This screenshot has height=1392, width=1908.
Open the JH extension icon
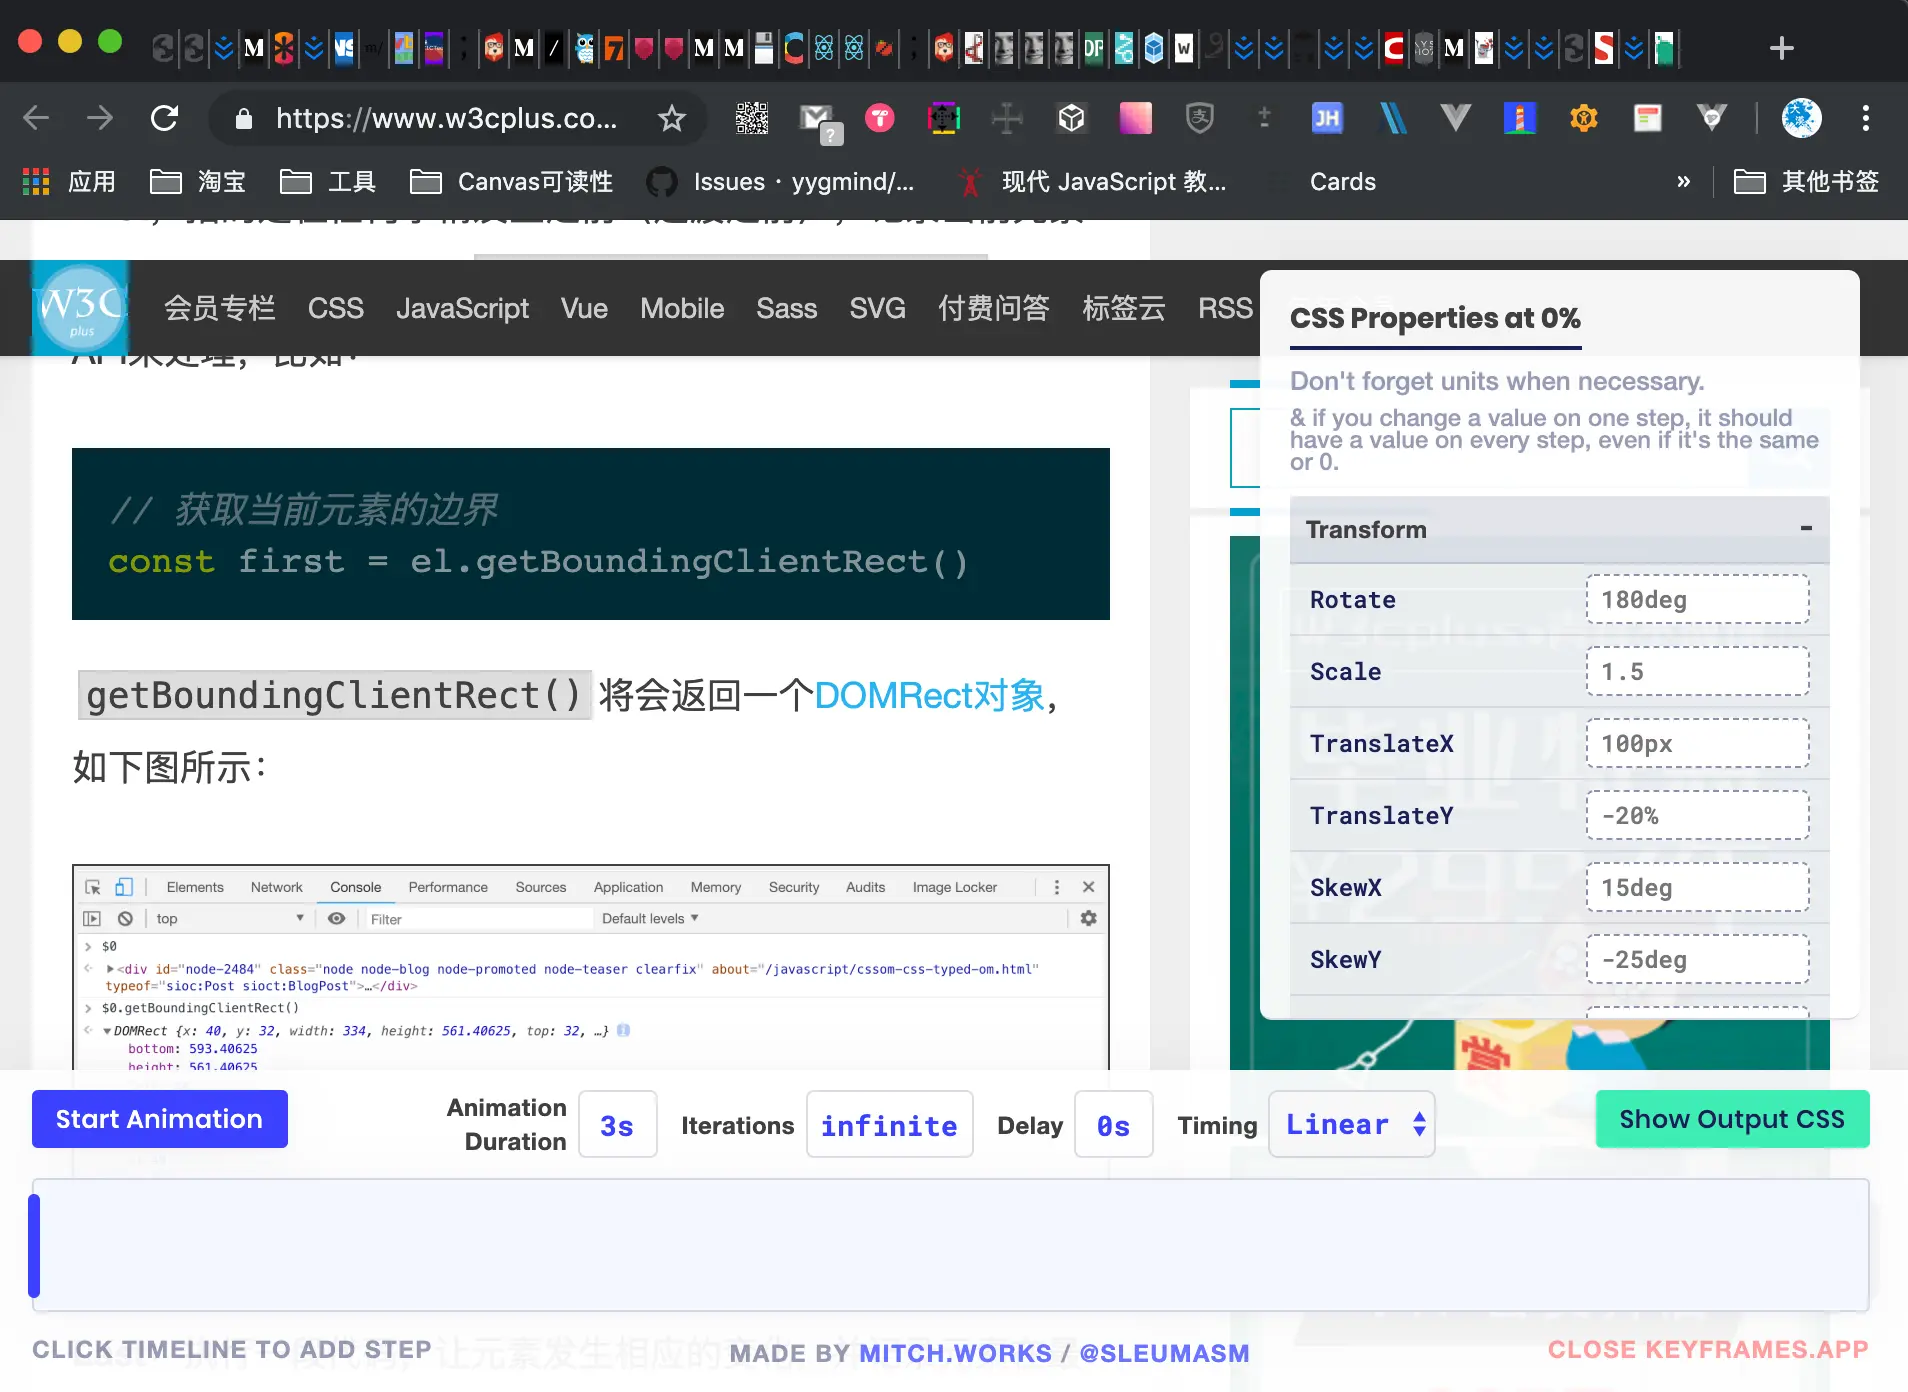coord(1327,118)
